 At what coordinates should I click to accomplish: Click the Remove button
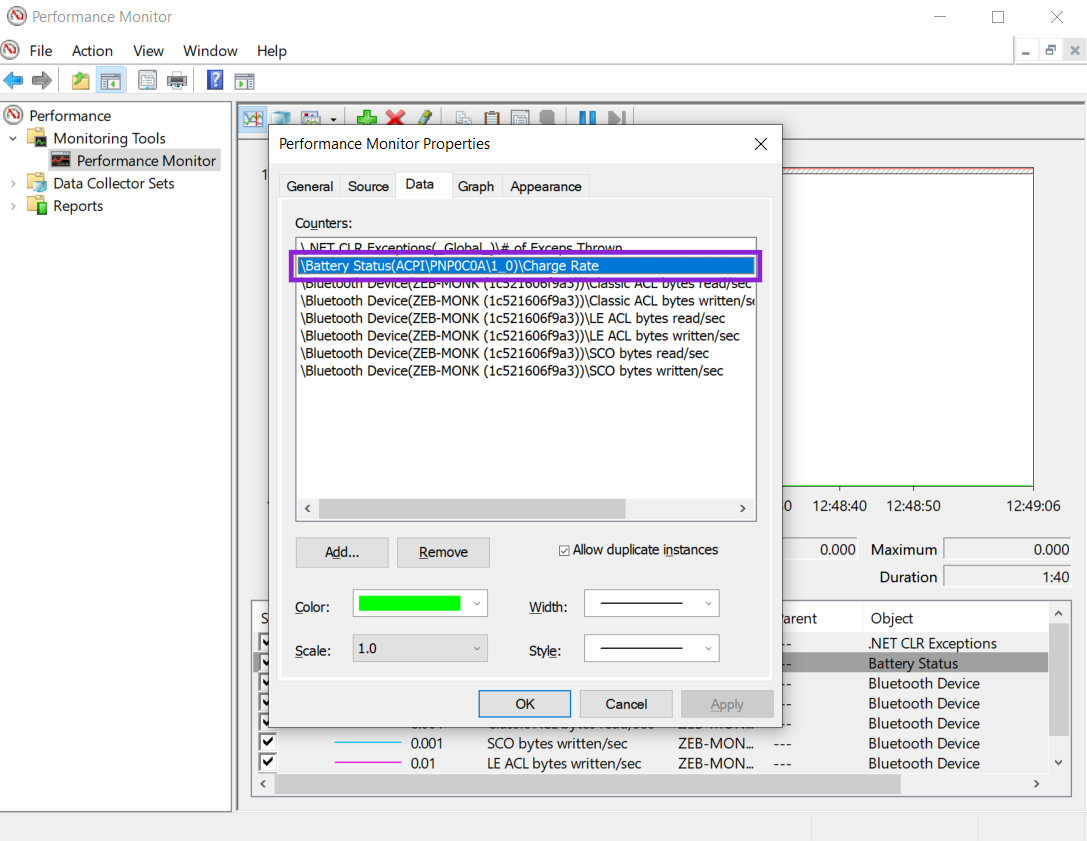[x=443, y=552]
